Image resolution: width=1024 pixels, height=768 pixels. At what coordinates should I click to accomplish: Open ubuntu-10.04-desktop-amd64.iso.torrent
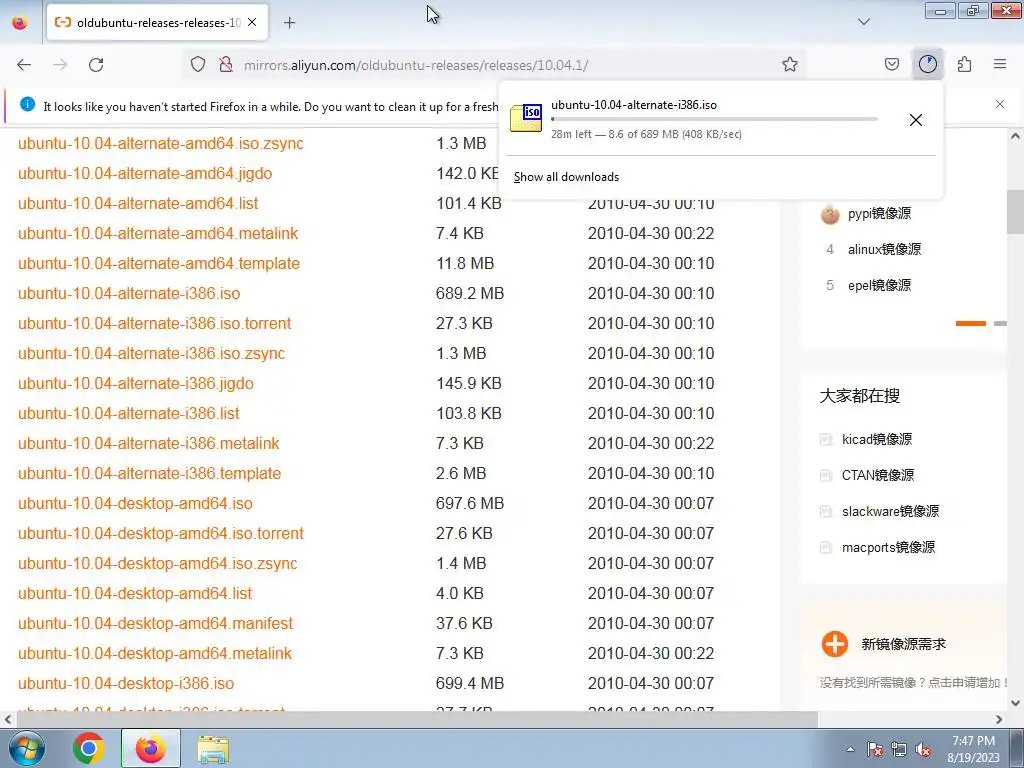point(161,534)
